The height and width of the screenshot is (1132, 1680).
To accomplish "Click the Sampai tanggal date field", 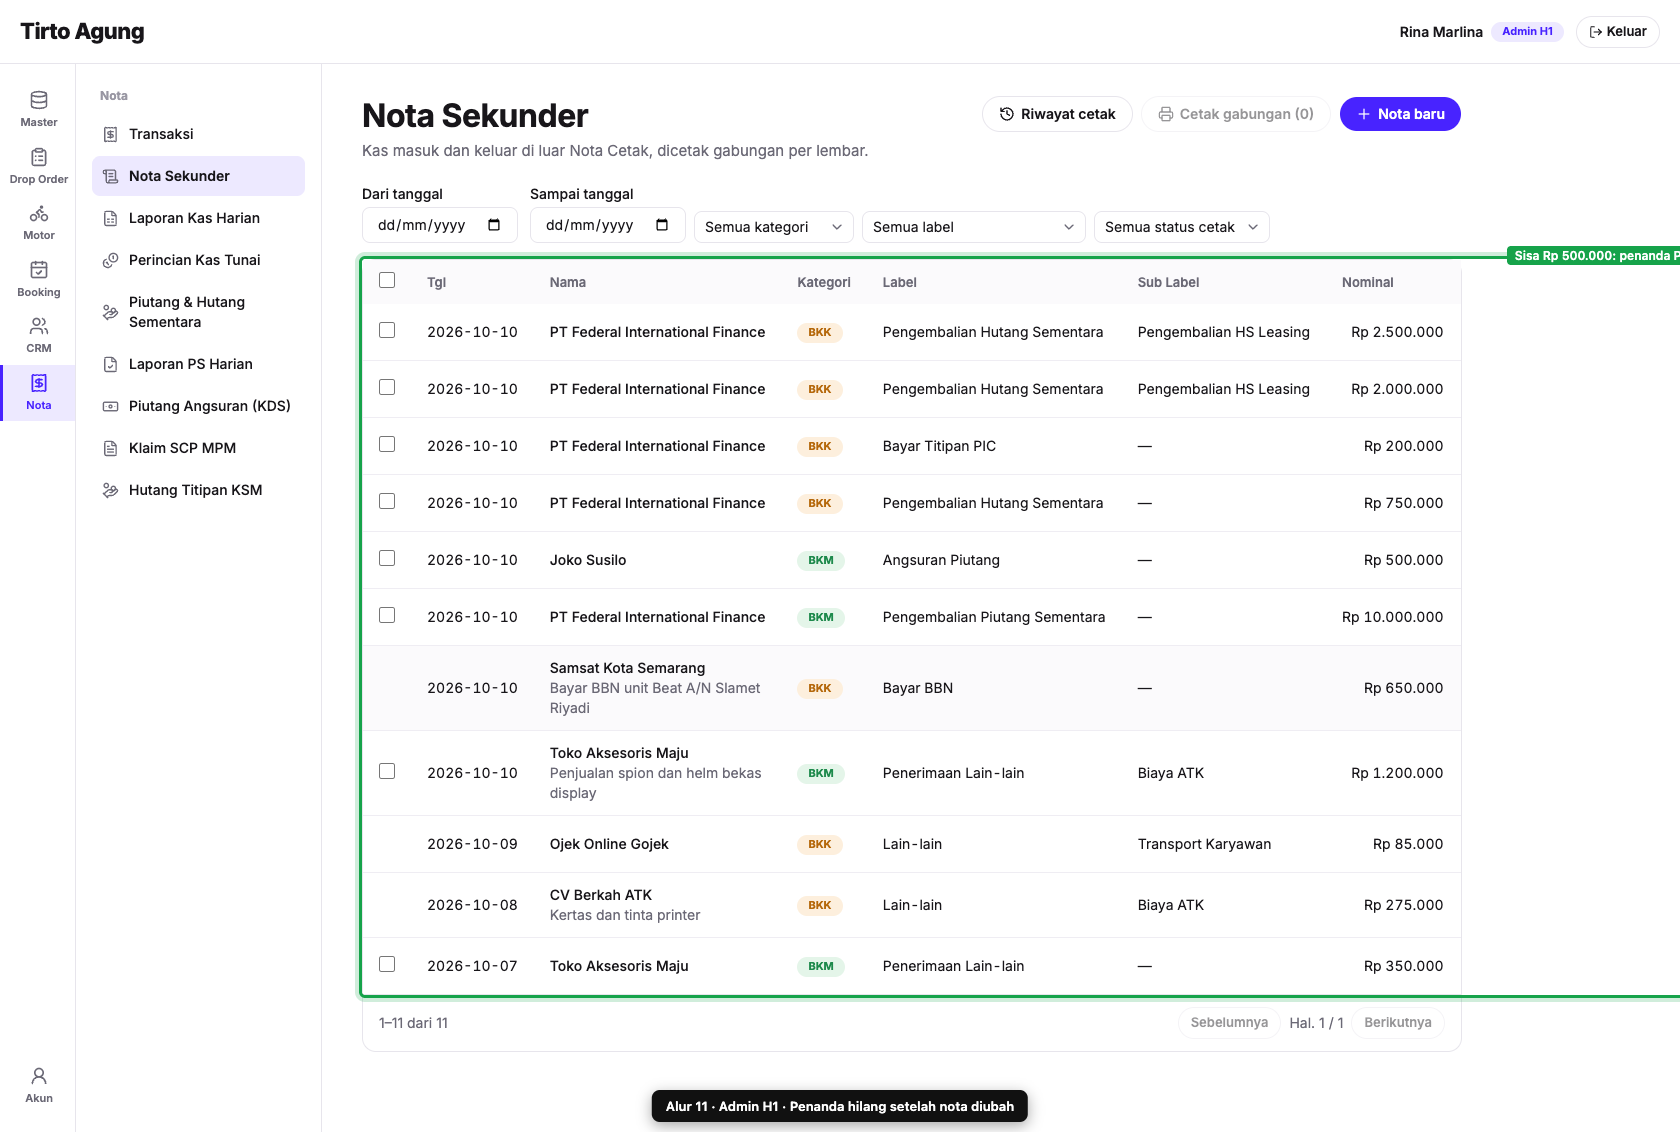I will [x=608, y=225].
